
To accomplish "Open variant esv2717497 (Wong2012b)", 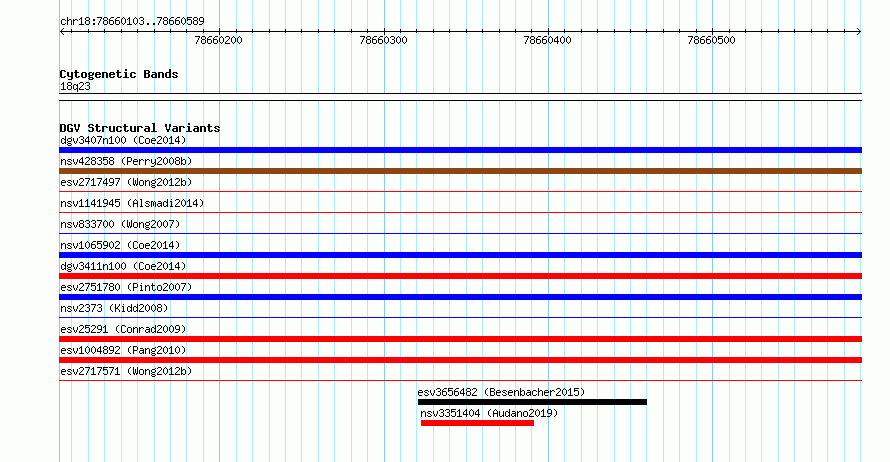I will [x=126, y=182].
